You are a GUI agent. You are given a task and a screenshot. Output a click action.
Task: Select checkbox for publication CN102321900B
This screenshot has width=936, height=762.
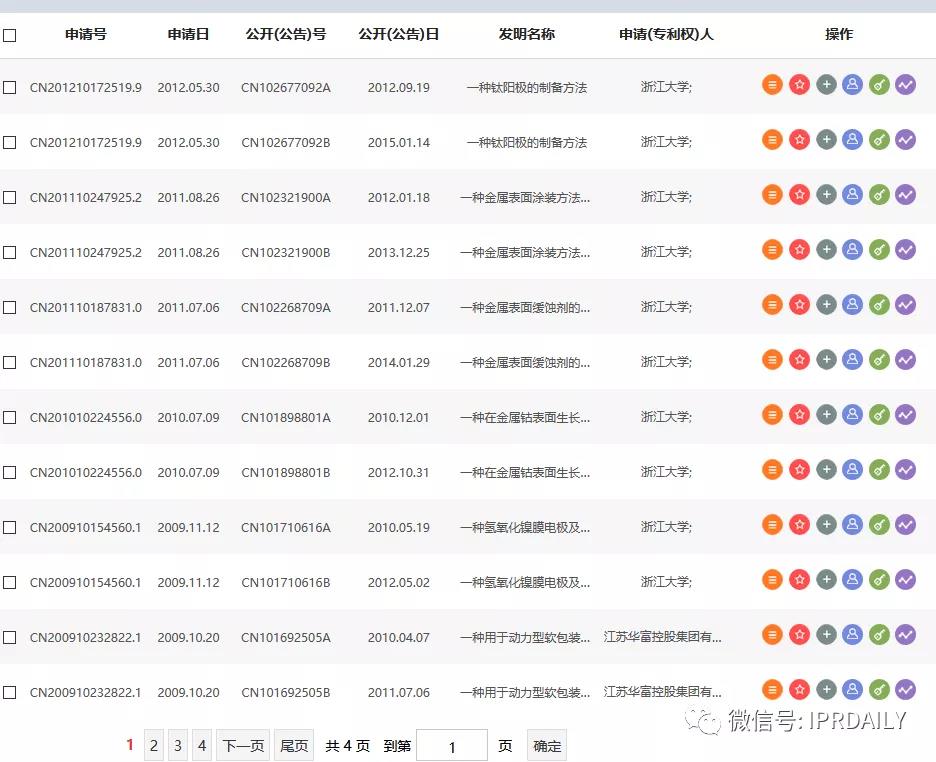[x=10, y=252]
